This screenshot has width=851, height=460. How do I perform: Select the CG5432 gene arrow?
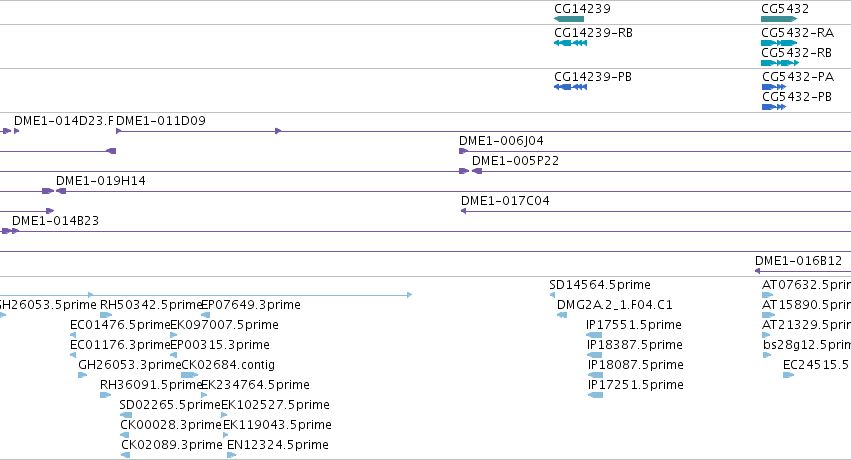pyautogui.click(x=779, y=19)
